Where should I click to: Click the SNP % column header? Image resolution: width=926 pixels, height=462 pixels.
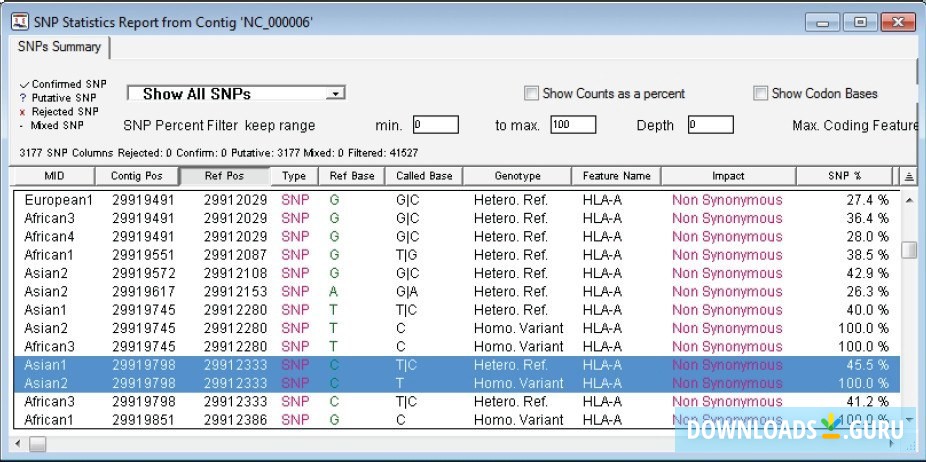[x=844, y=176]
